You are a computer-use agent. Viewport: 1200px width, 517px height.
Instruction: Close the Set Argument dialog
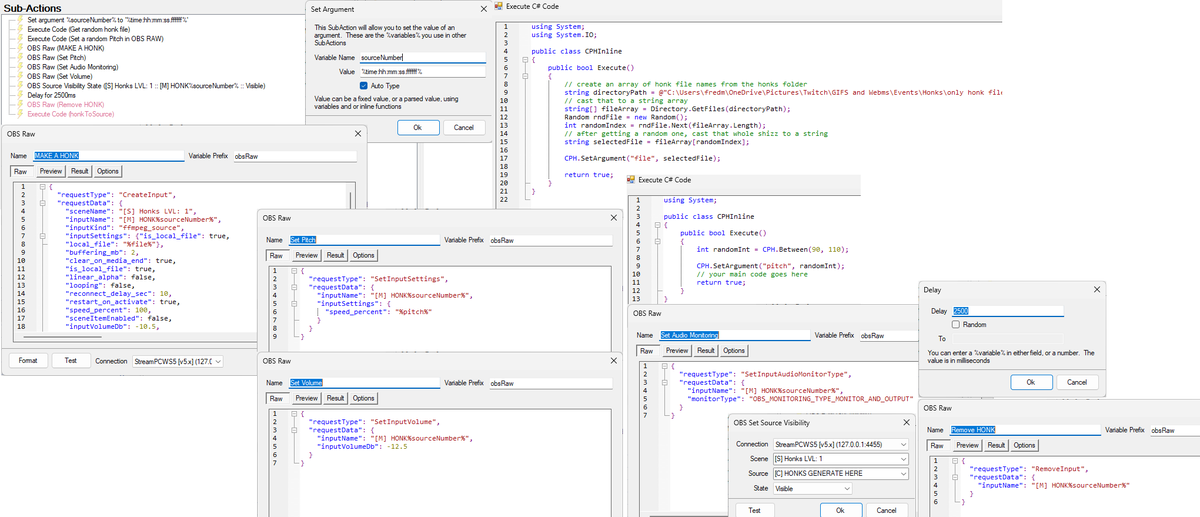click(x=484, y=9)
